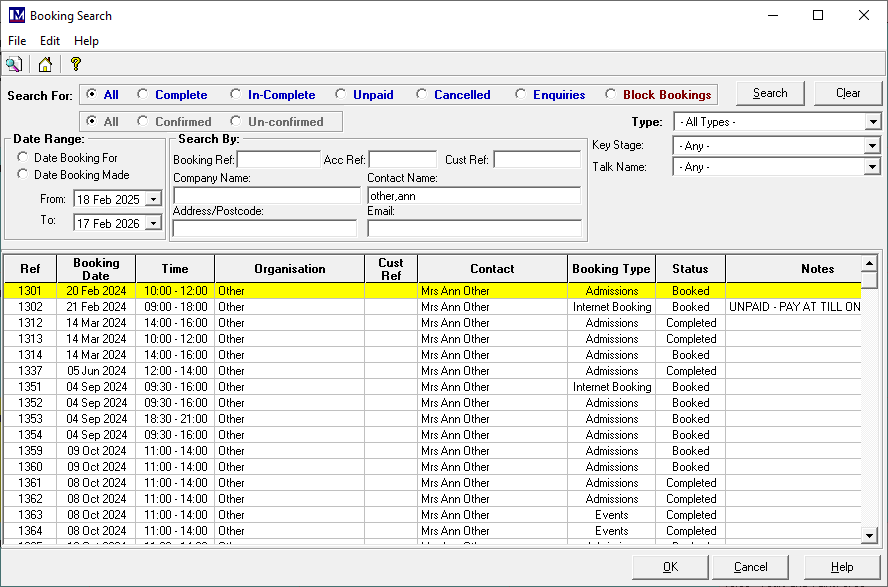The image size is (888, 587).
Task: Click the home toolbar icon
Action: pos(45,65)
